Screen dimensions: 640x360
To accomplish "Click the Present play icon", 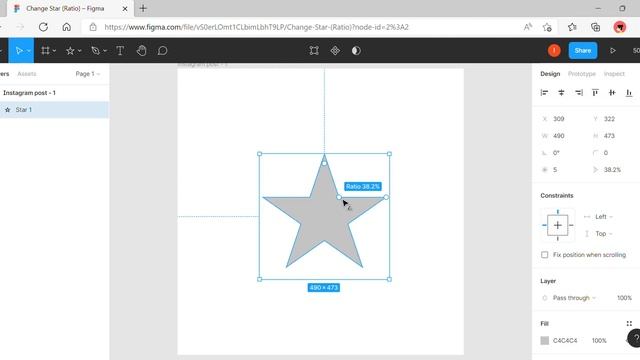I will click(x=613, y=51).
